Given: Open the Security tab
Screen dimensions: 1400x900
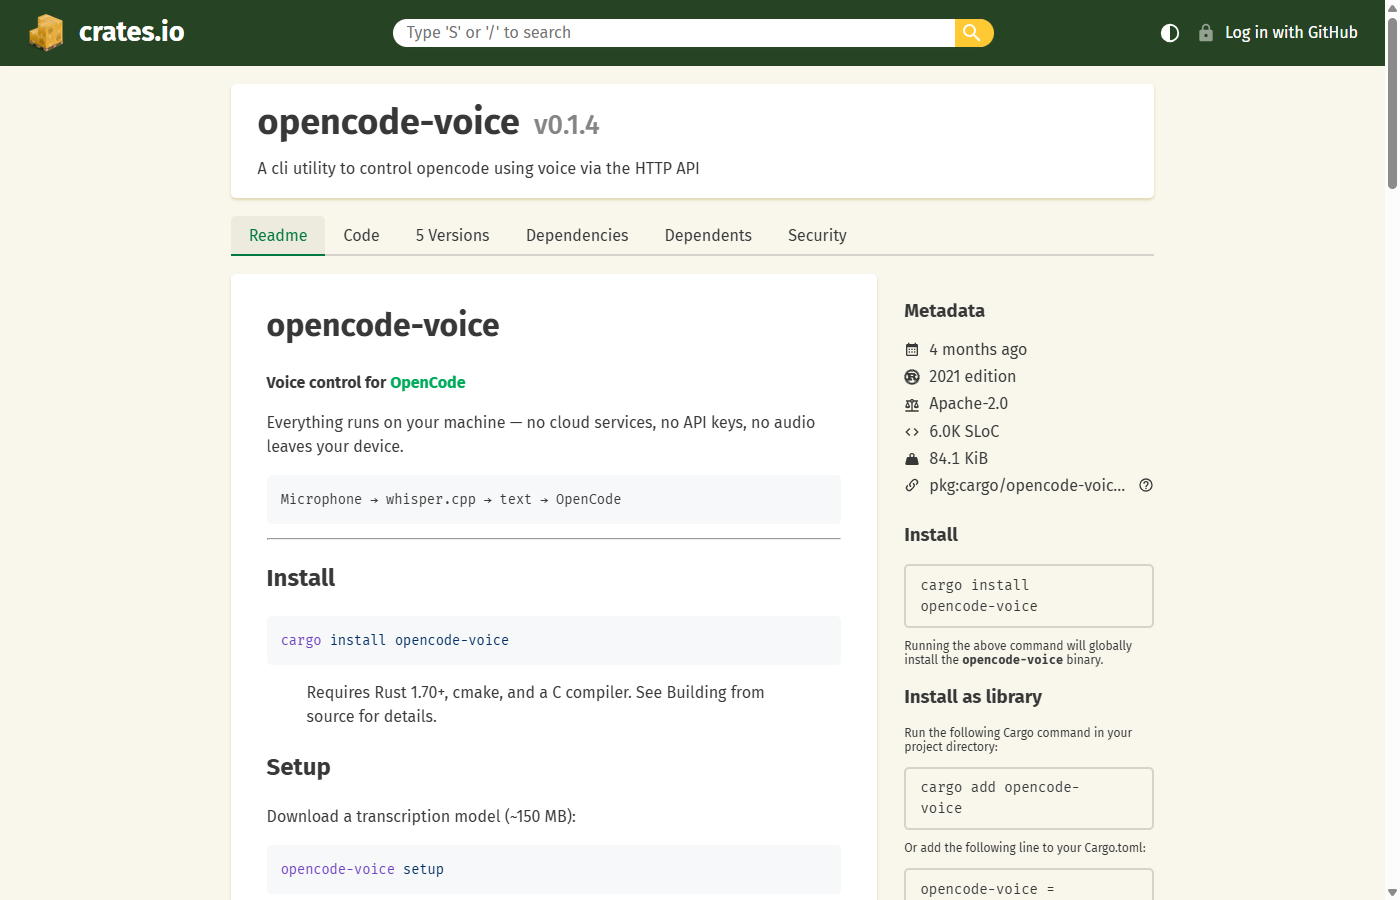Looking at the screenshot, I should [x=817, y=236].
